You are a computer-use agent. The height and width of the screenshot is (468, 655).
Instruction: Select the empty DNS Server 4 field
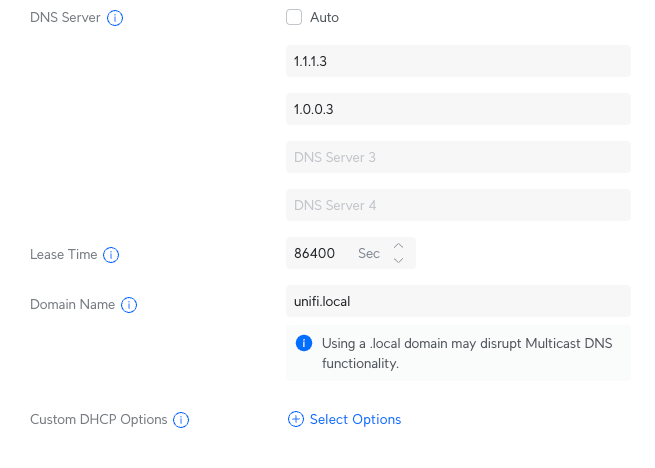coord(458,205)
